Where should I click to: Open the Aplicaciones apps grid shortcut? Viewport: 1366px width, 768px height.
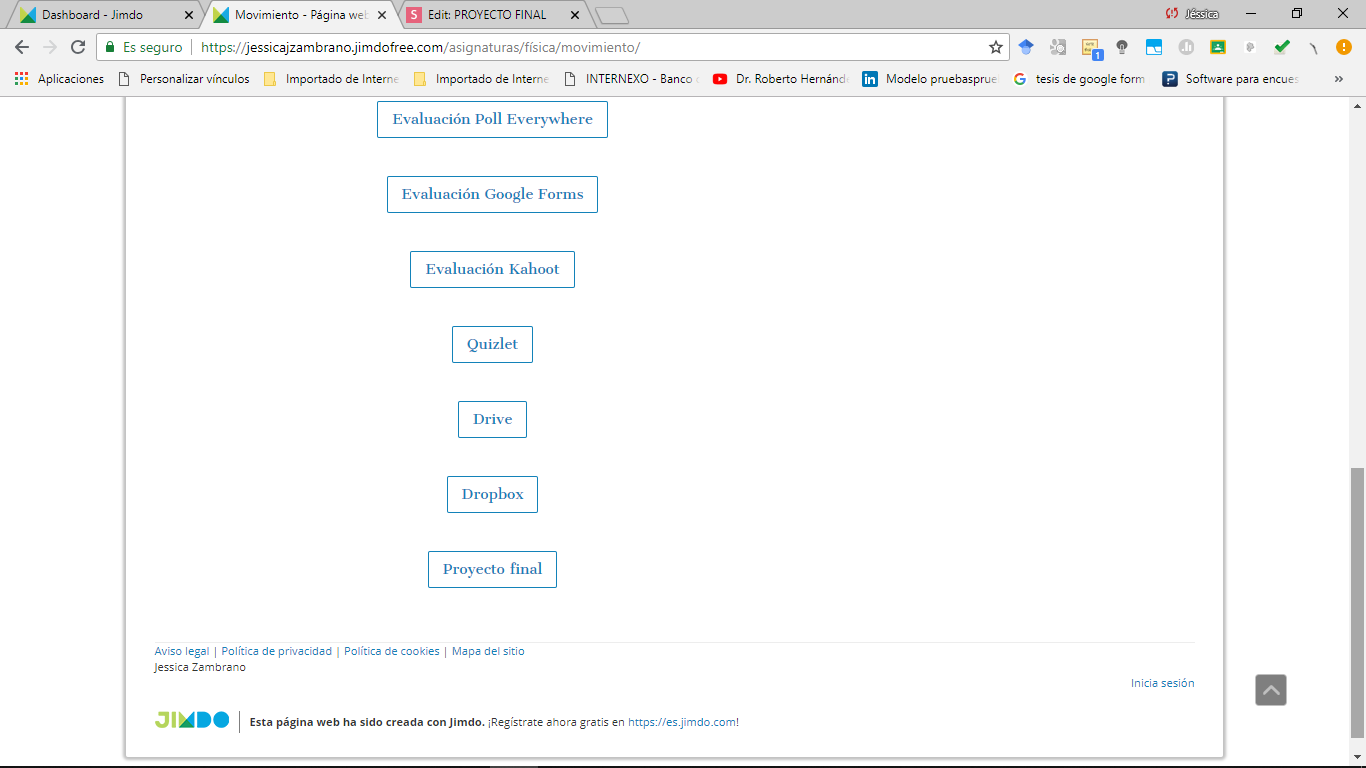click(x=59, y=79)
